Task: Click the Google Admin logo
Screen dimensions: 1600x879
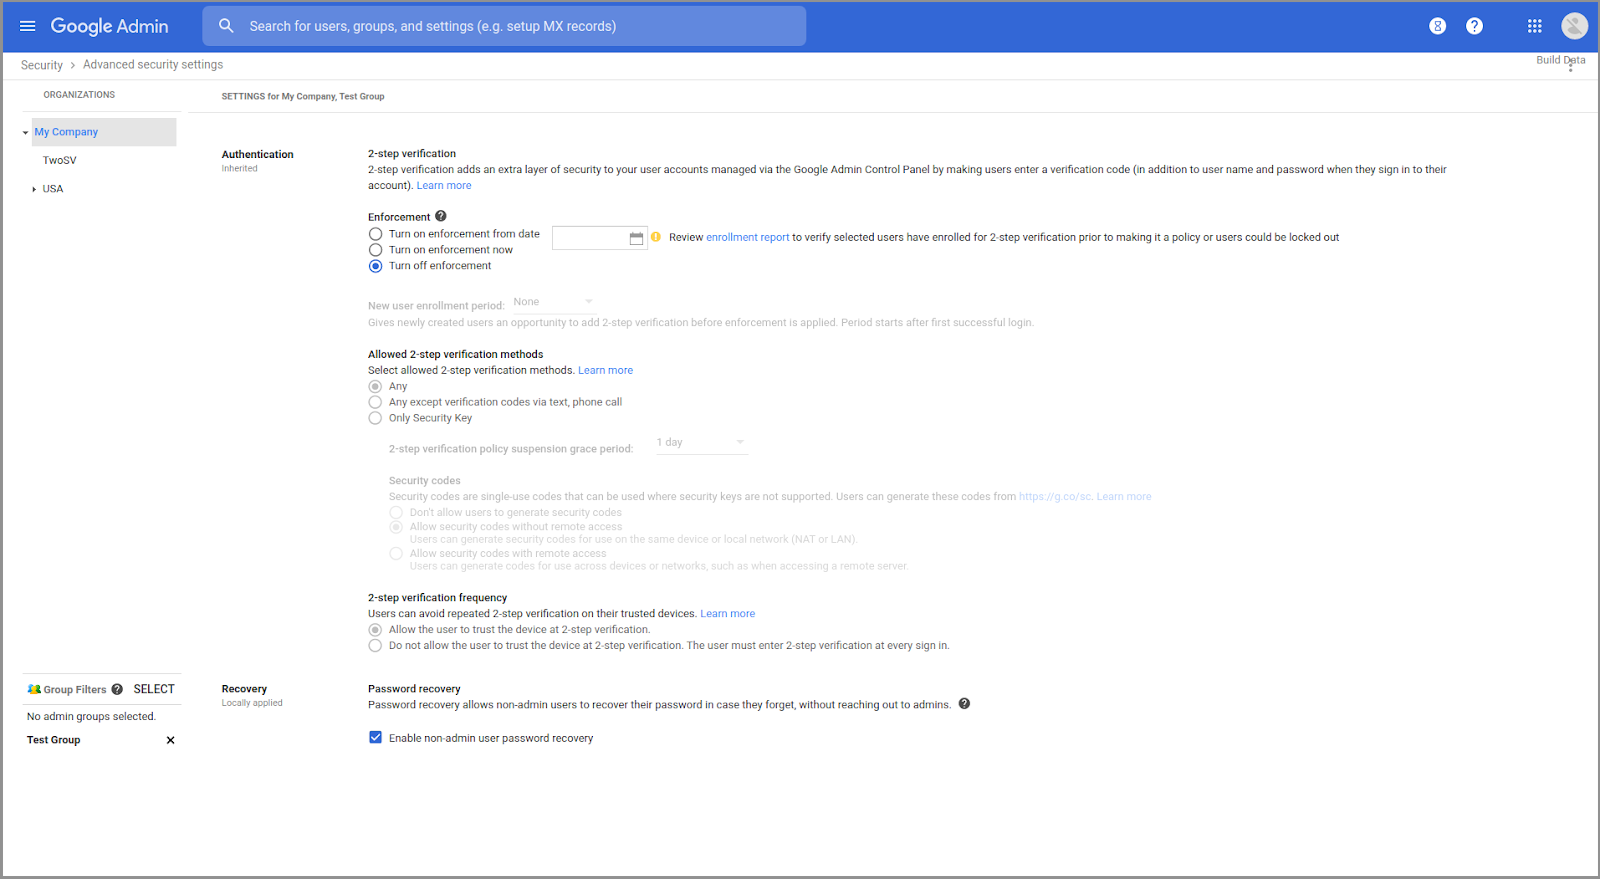Action: [x=109, y=26]
